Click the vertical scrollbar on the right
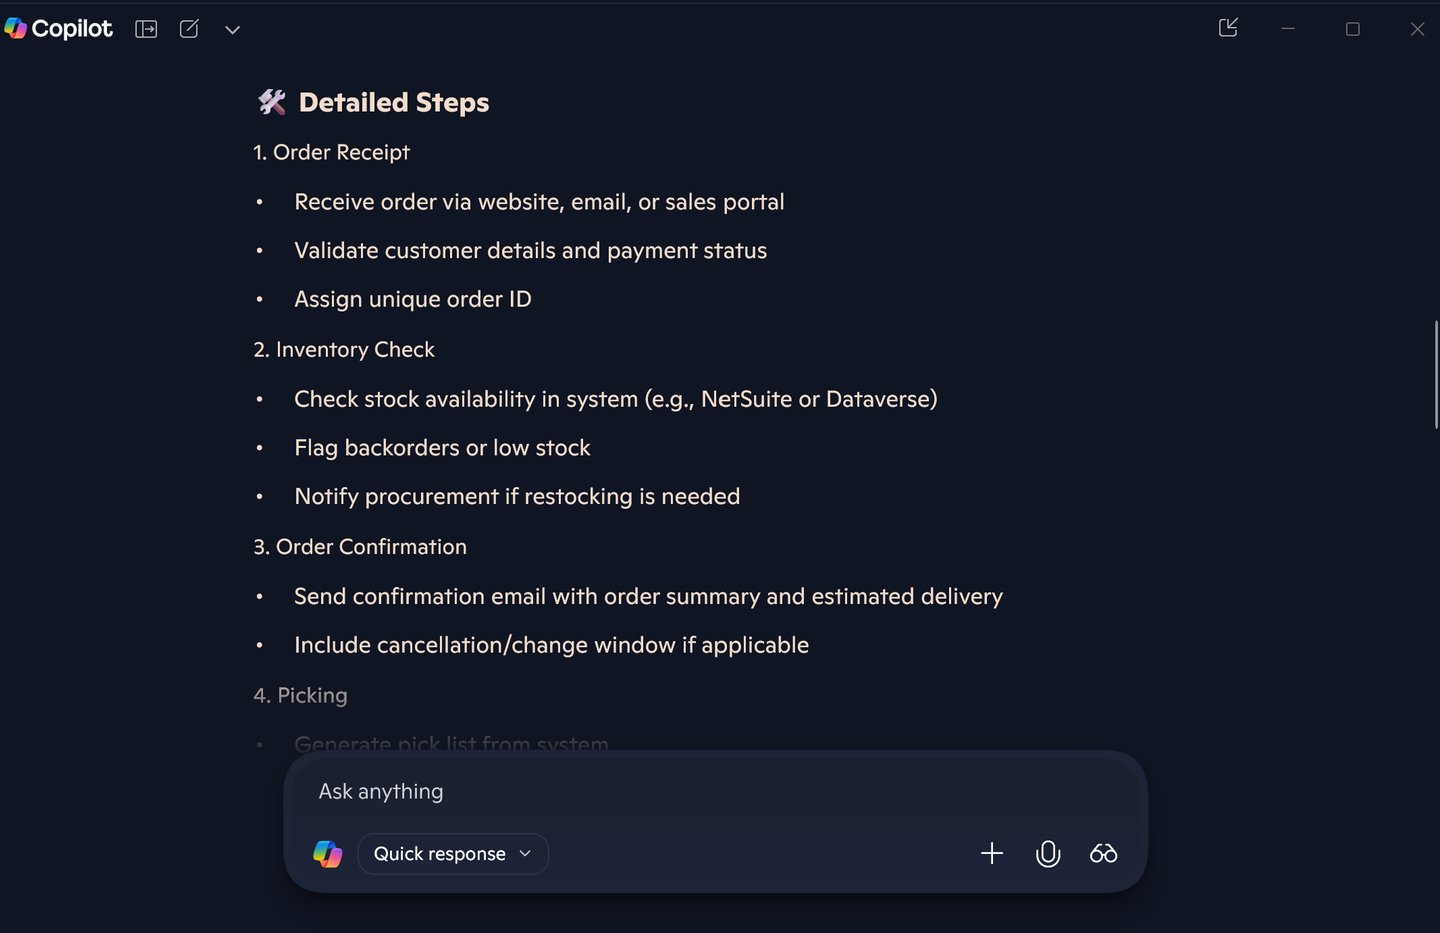1440x933 pixels. (1437, 375)
